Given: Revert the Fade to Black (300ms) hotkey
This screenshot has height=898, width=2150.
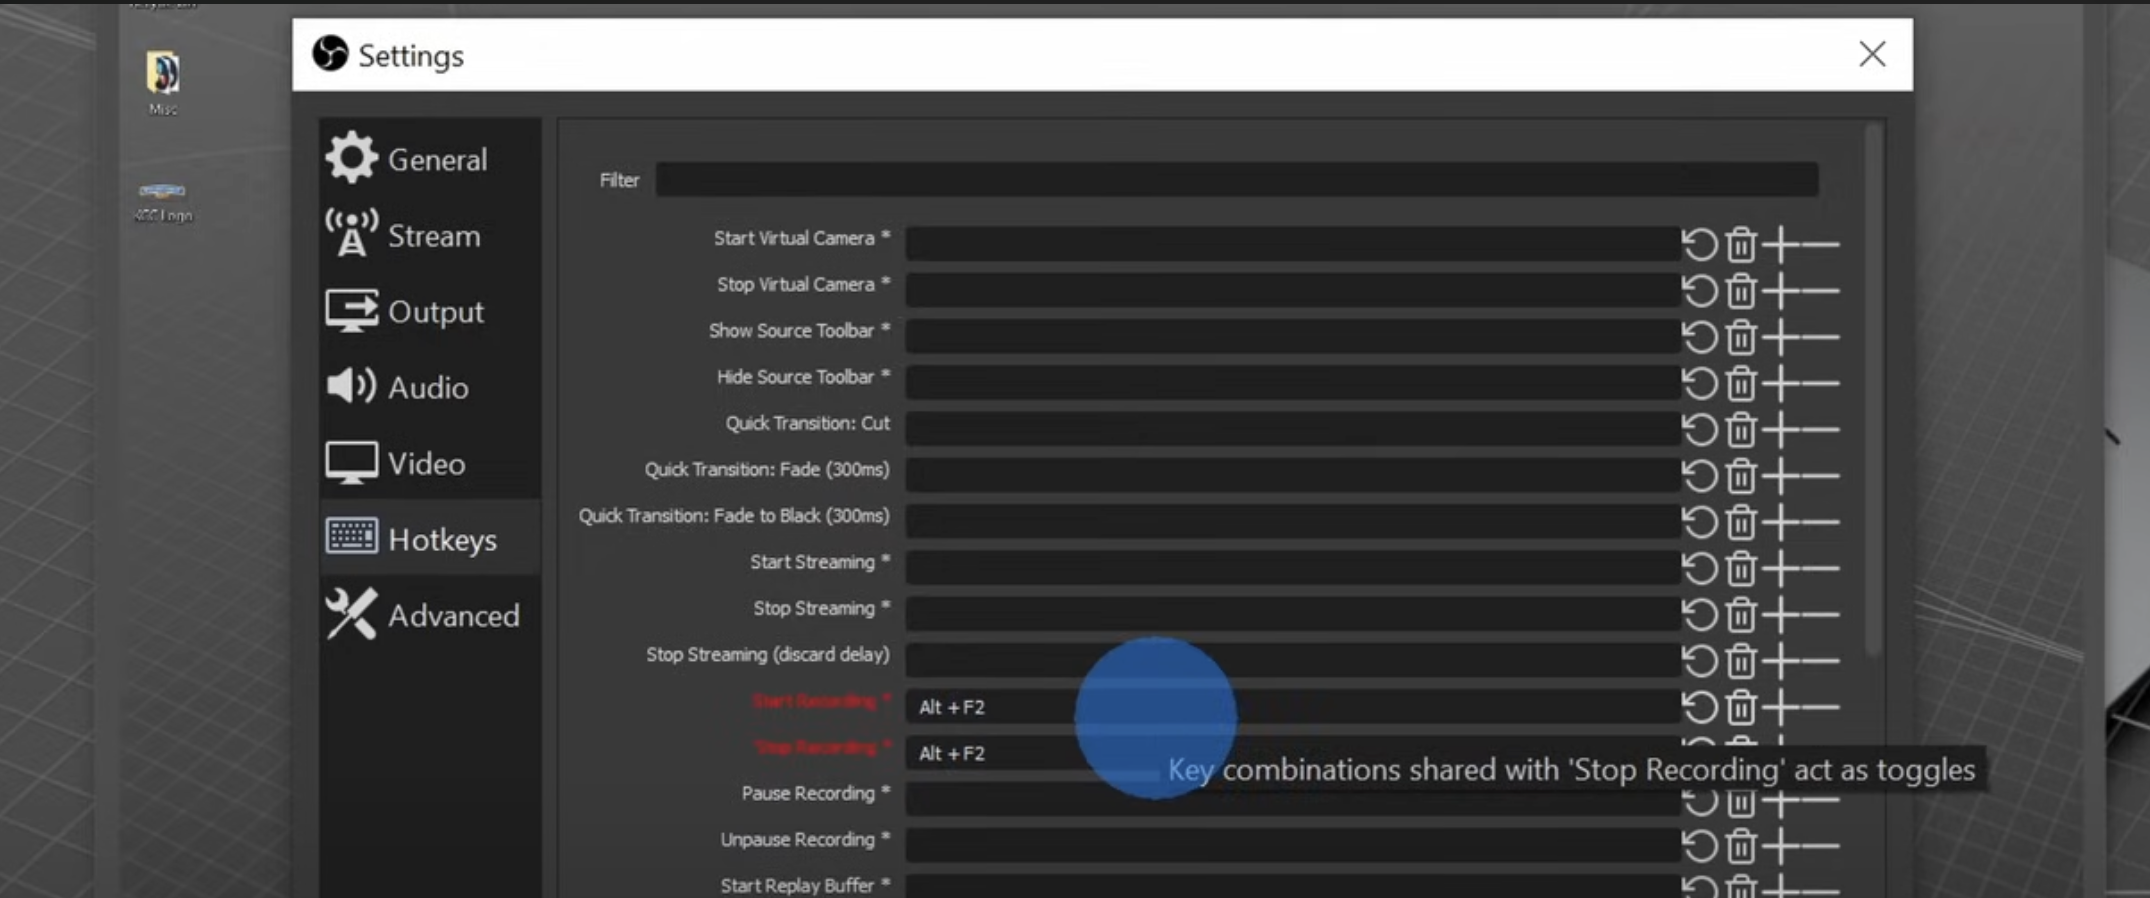Looking at the screenshot, I should [1699, 522].
